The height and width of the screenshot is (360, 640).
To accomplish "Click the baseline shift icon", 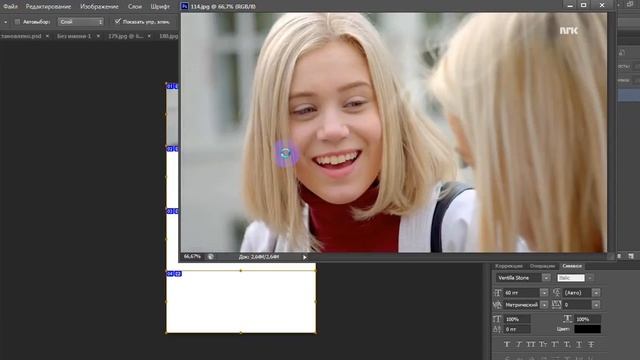I will (497, 329).
